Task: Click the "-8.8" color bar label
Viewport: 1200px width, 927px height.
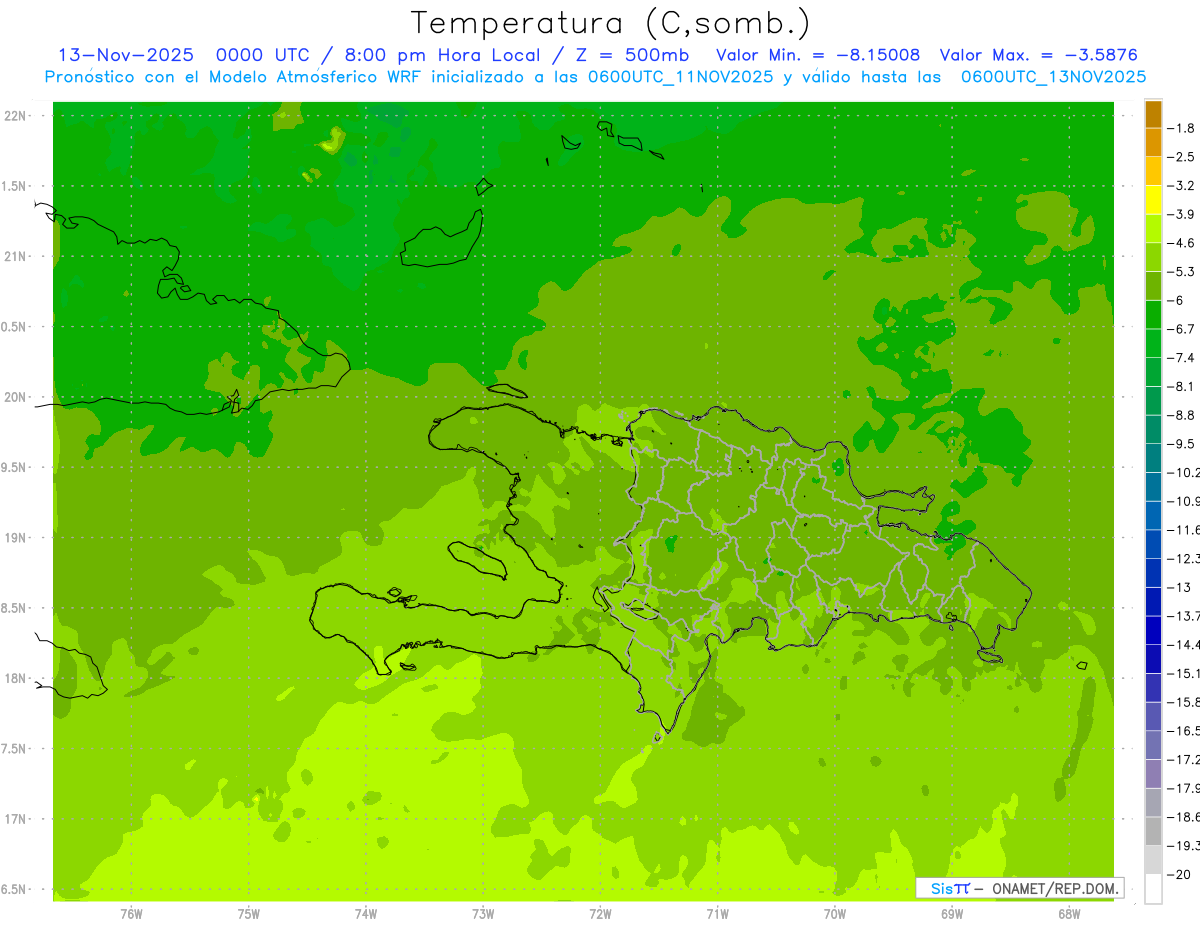Action: 1182,415
